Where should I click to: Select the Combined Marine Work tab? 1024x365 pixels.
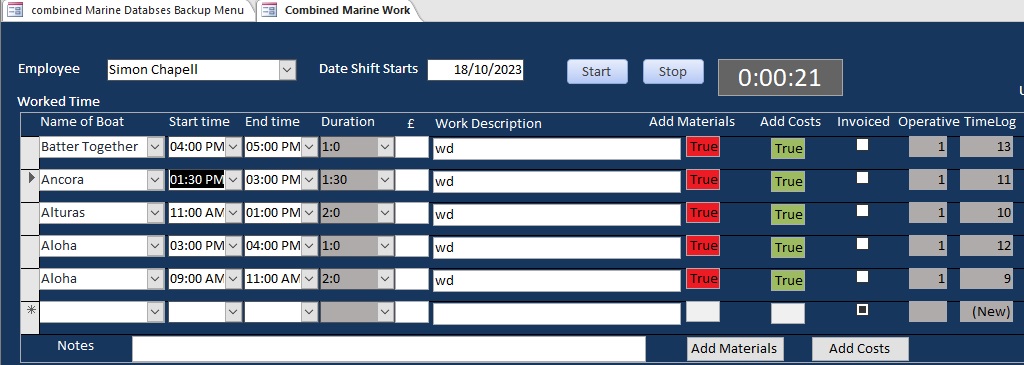[337, 10]
